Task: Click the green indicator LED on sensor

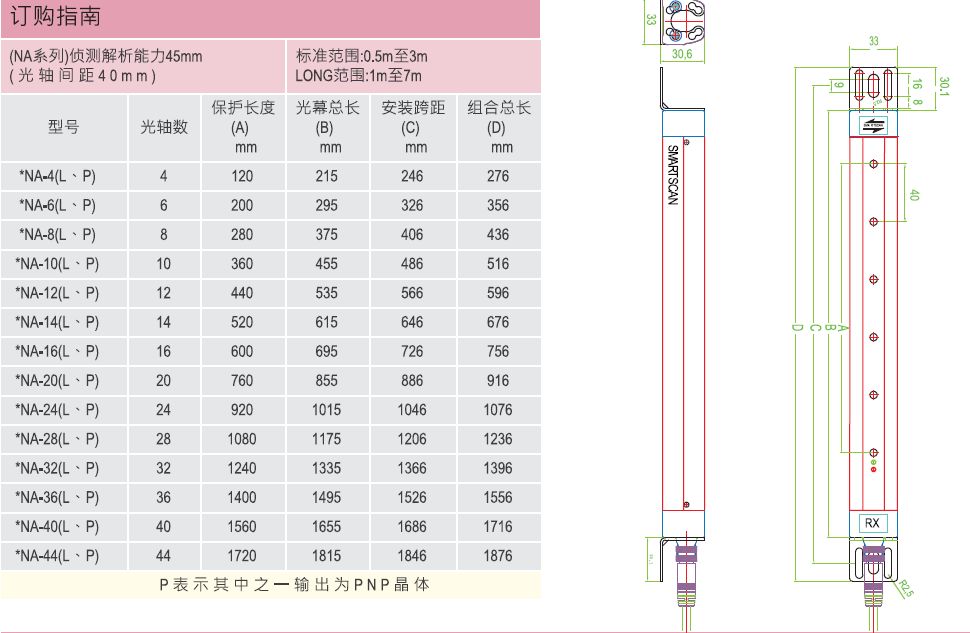Action: (873, 462)
